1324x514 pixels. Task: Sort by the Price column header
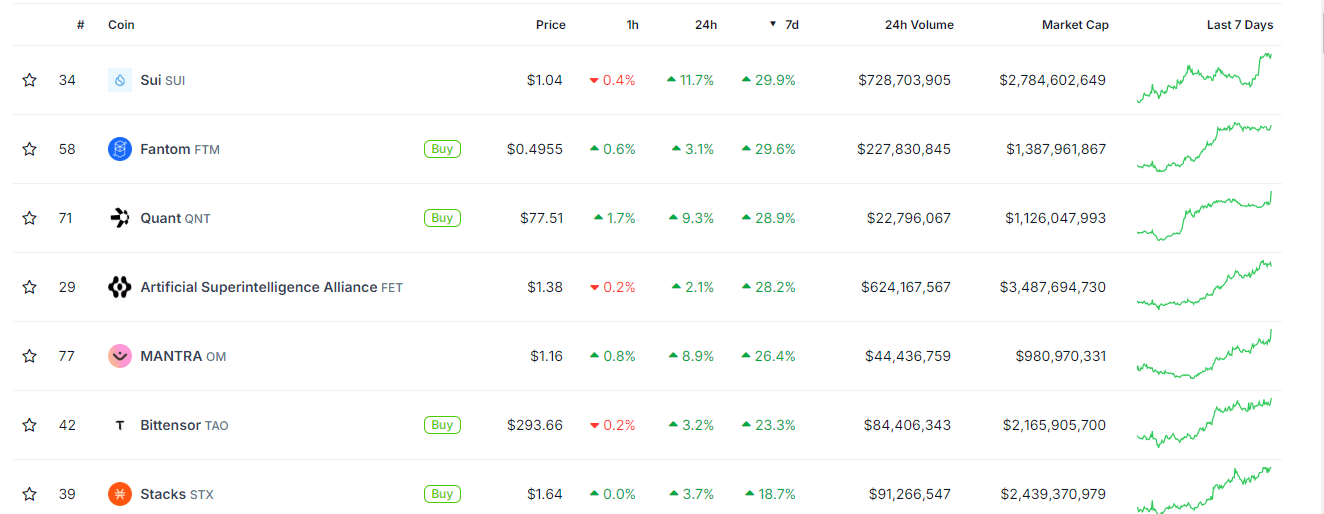tap(550, 25)
